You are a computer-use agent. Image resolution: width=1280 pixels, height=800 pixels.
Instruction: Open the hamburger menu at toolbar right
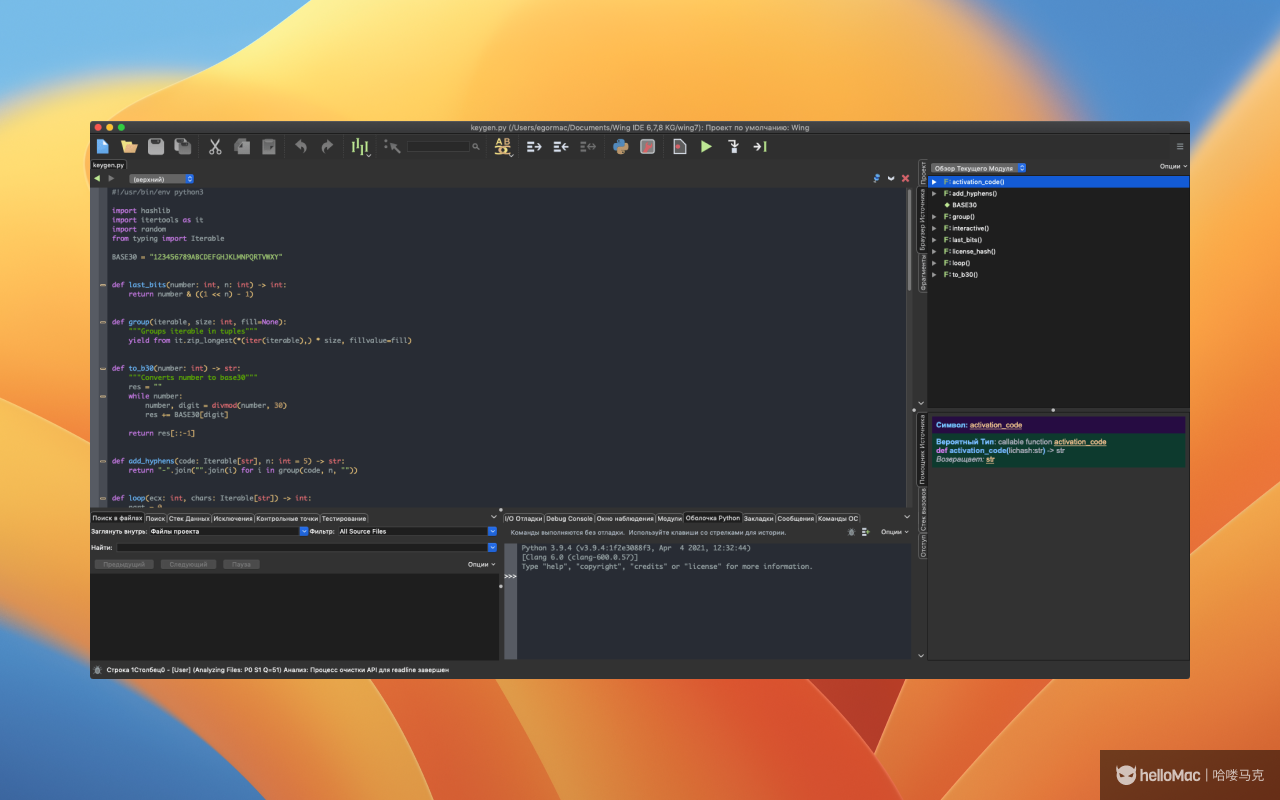(x=1179, y=146)
